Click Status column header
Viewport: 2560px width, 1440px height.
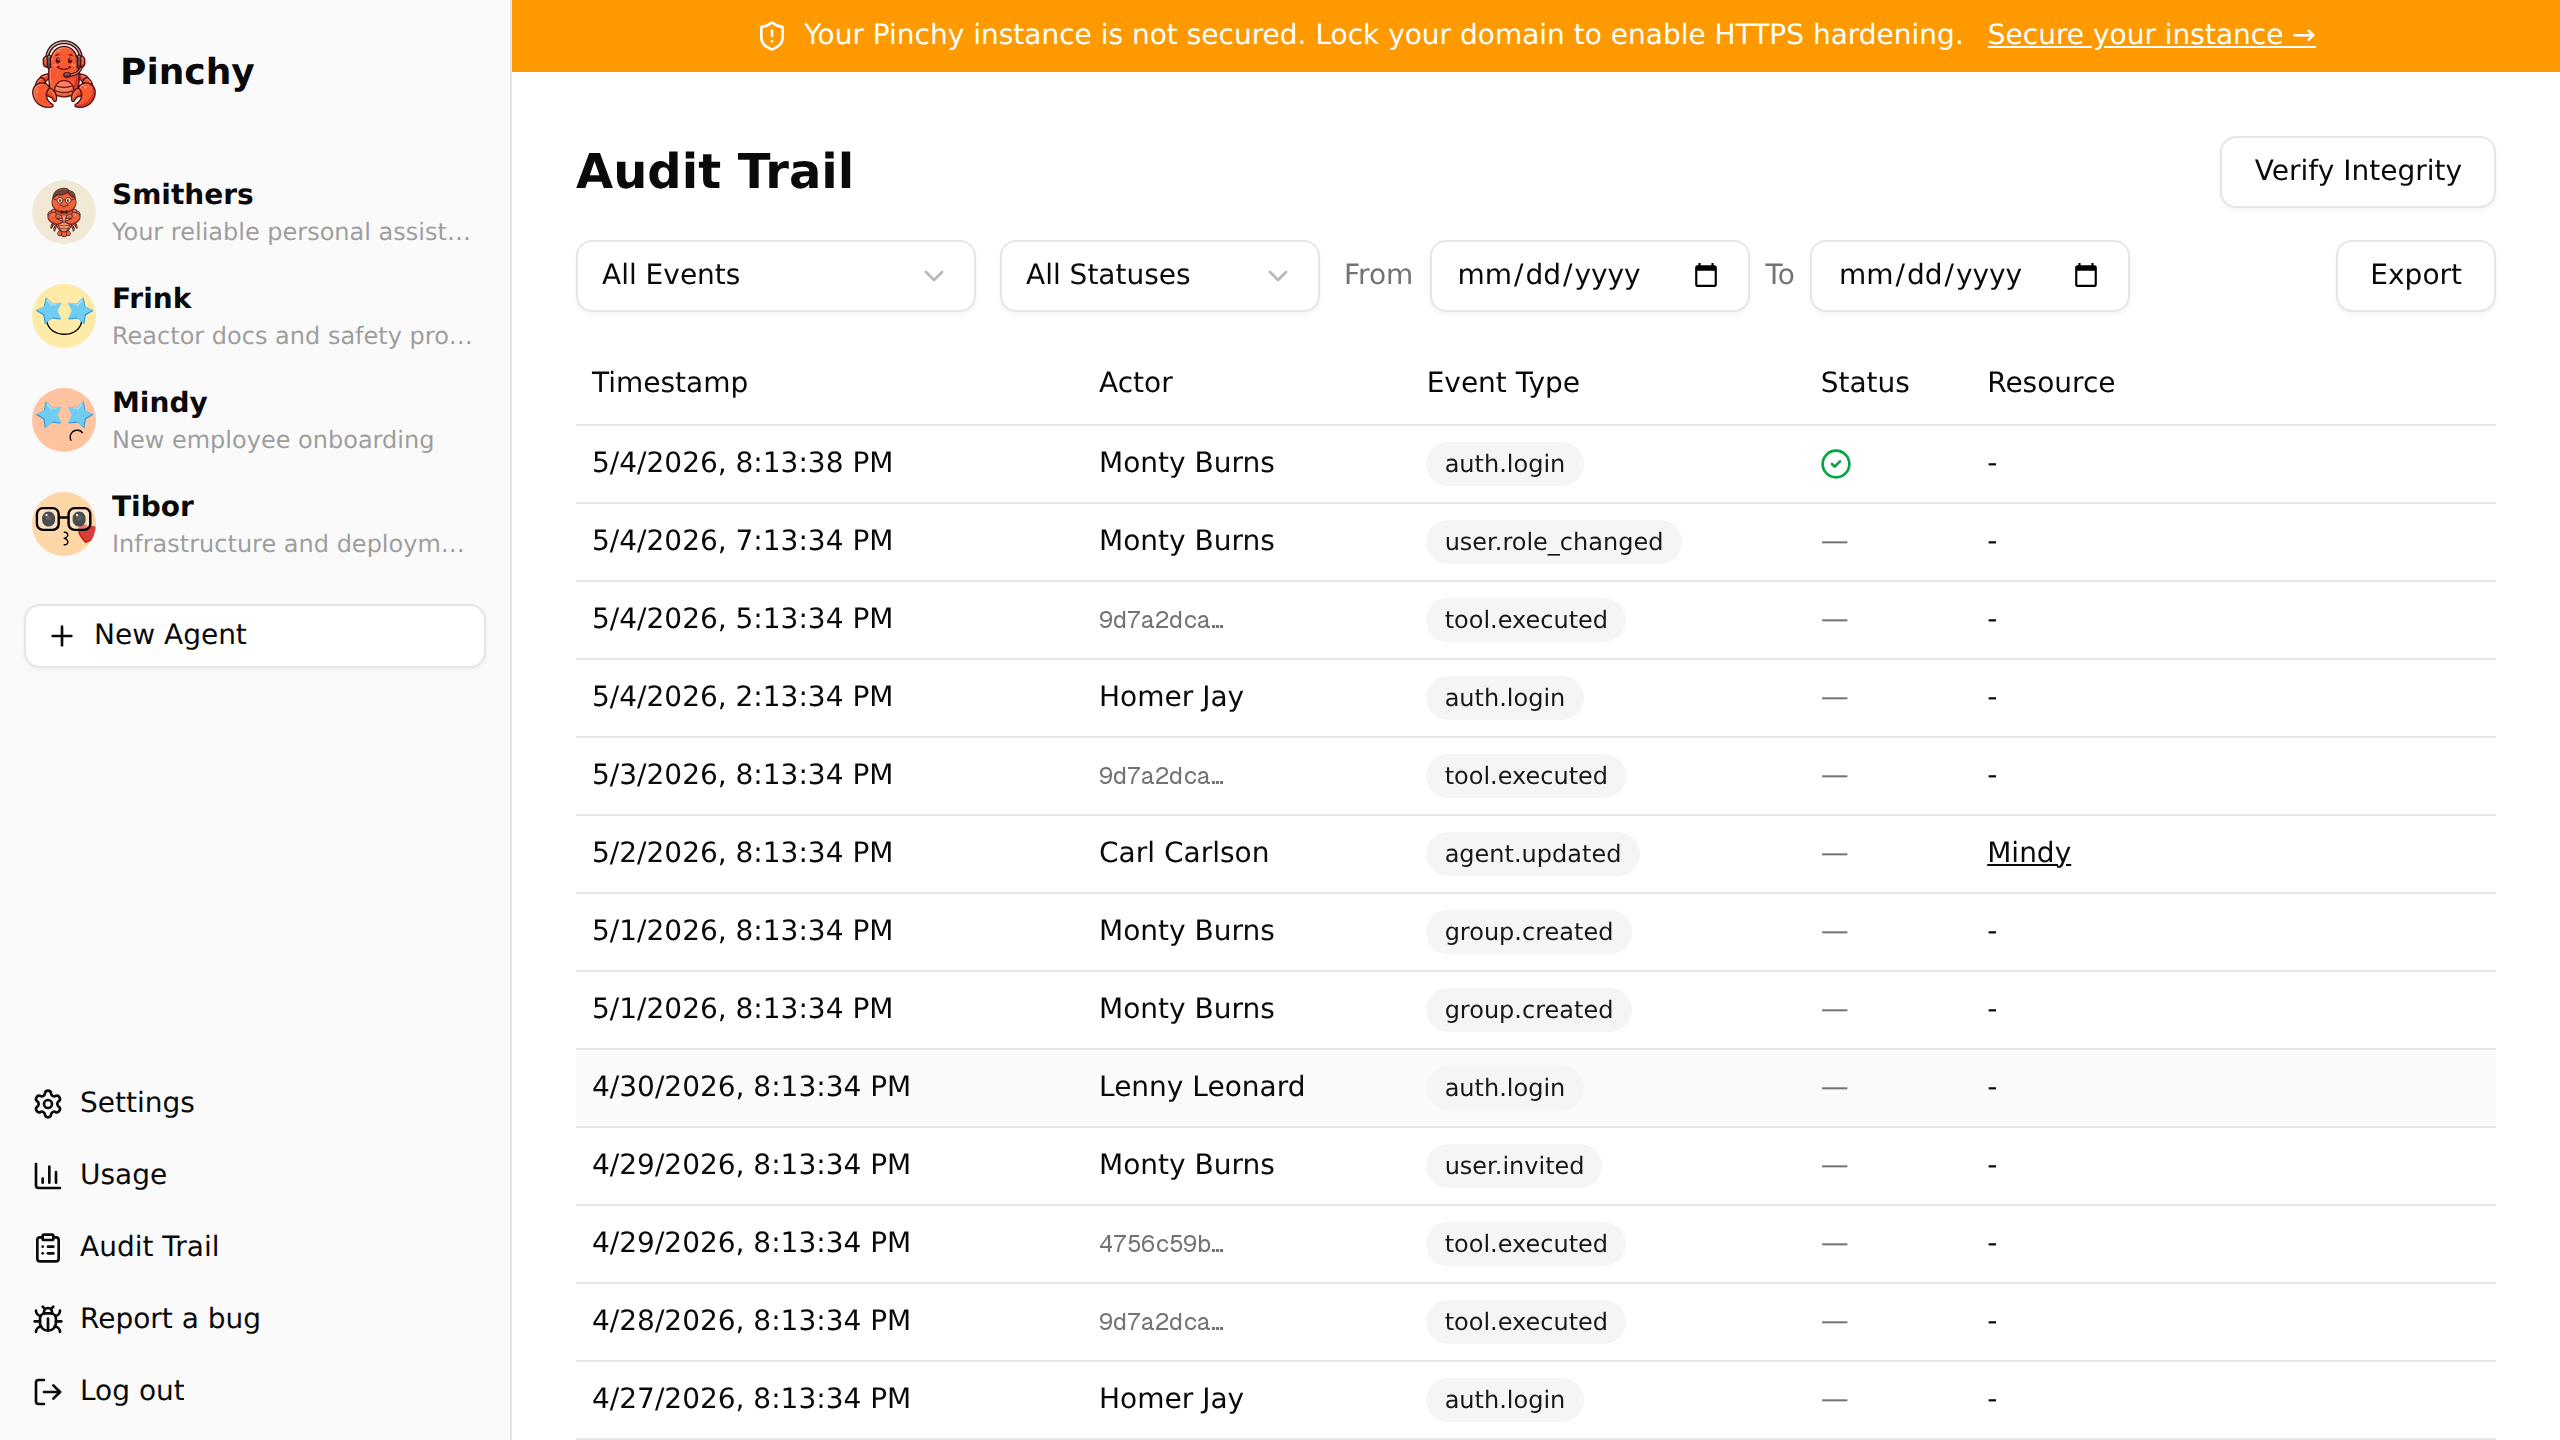pyautogui.click(x=1865, y=382)
